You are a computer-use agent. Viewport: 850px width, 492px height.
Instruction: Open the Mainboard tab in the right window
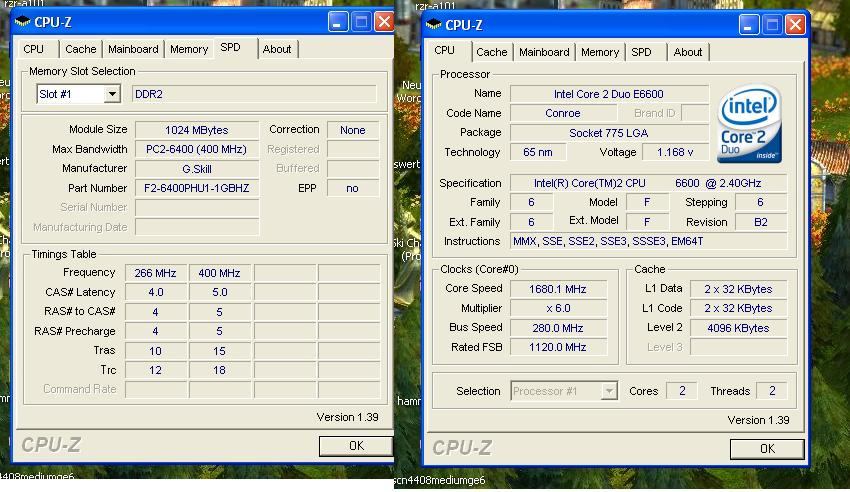[x=544, y=53]
